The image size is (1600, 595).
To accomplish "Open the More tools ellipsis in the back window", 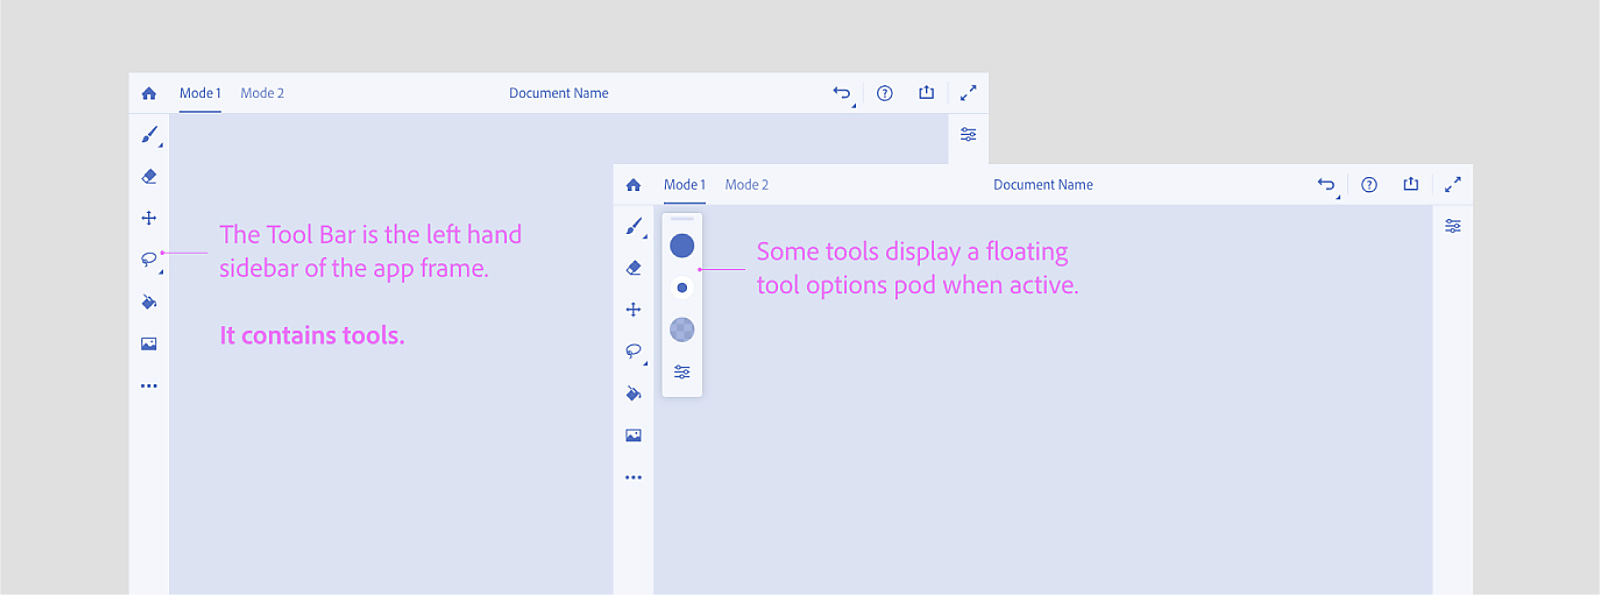I will coord(149,386).
